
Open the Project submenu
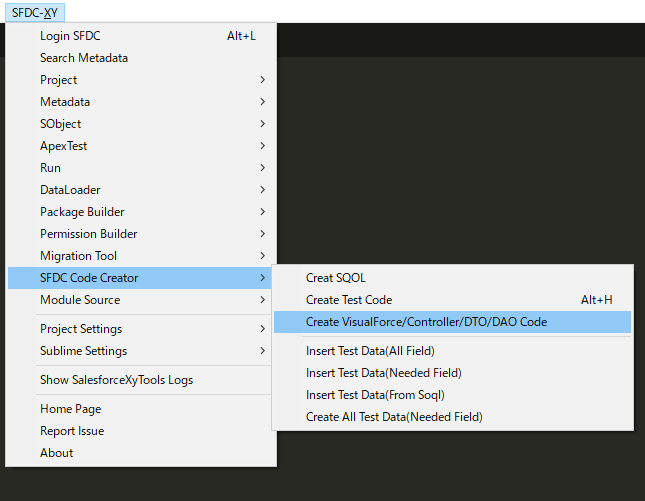click(x=140, y=80)
